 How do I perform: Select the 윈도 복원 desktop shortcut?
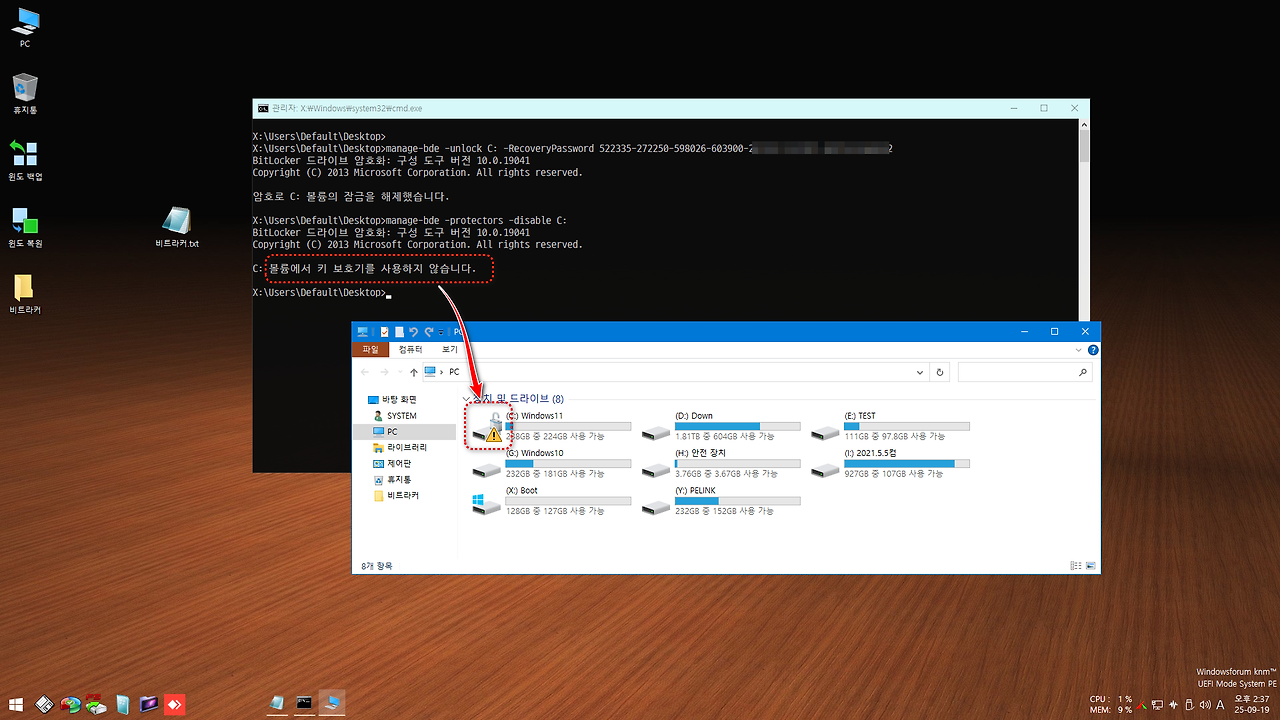point(25,227)
